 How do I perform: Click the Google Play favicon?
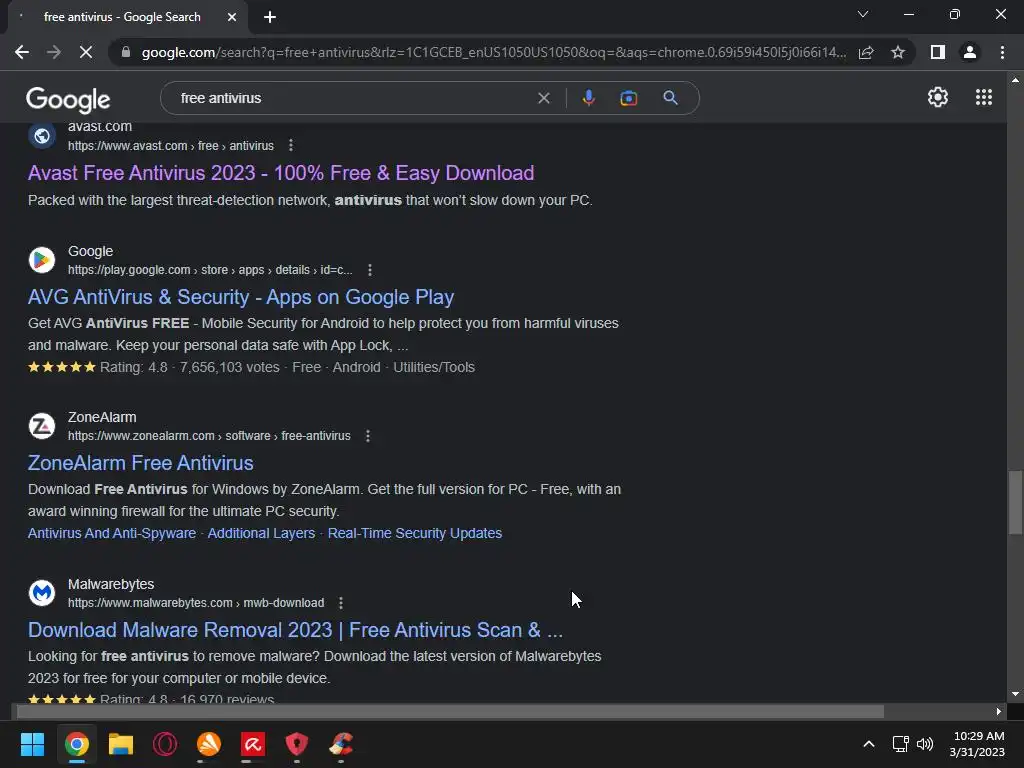coord(42,260)
